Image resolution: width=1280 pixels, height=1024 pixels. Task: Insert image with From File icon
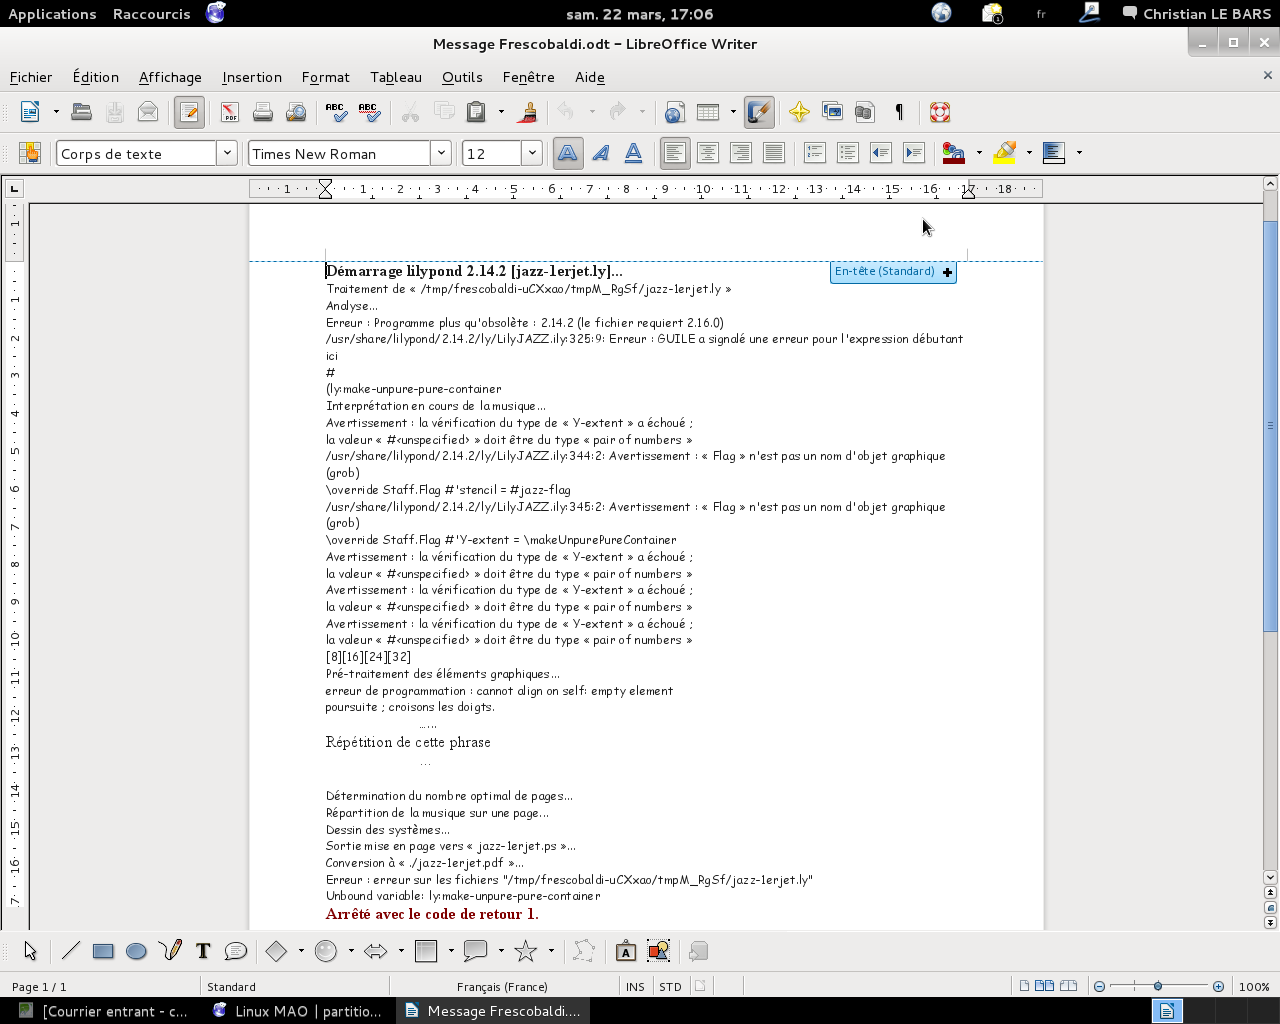point(658,951)
